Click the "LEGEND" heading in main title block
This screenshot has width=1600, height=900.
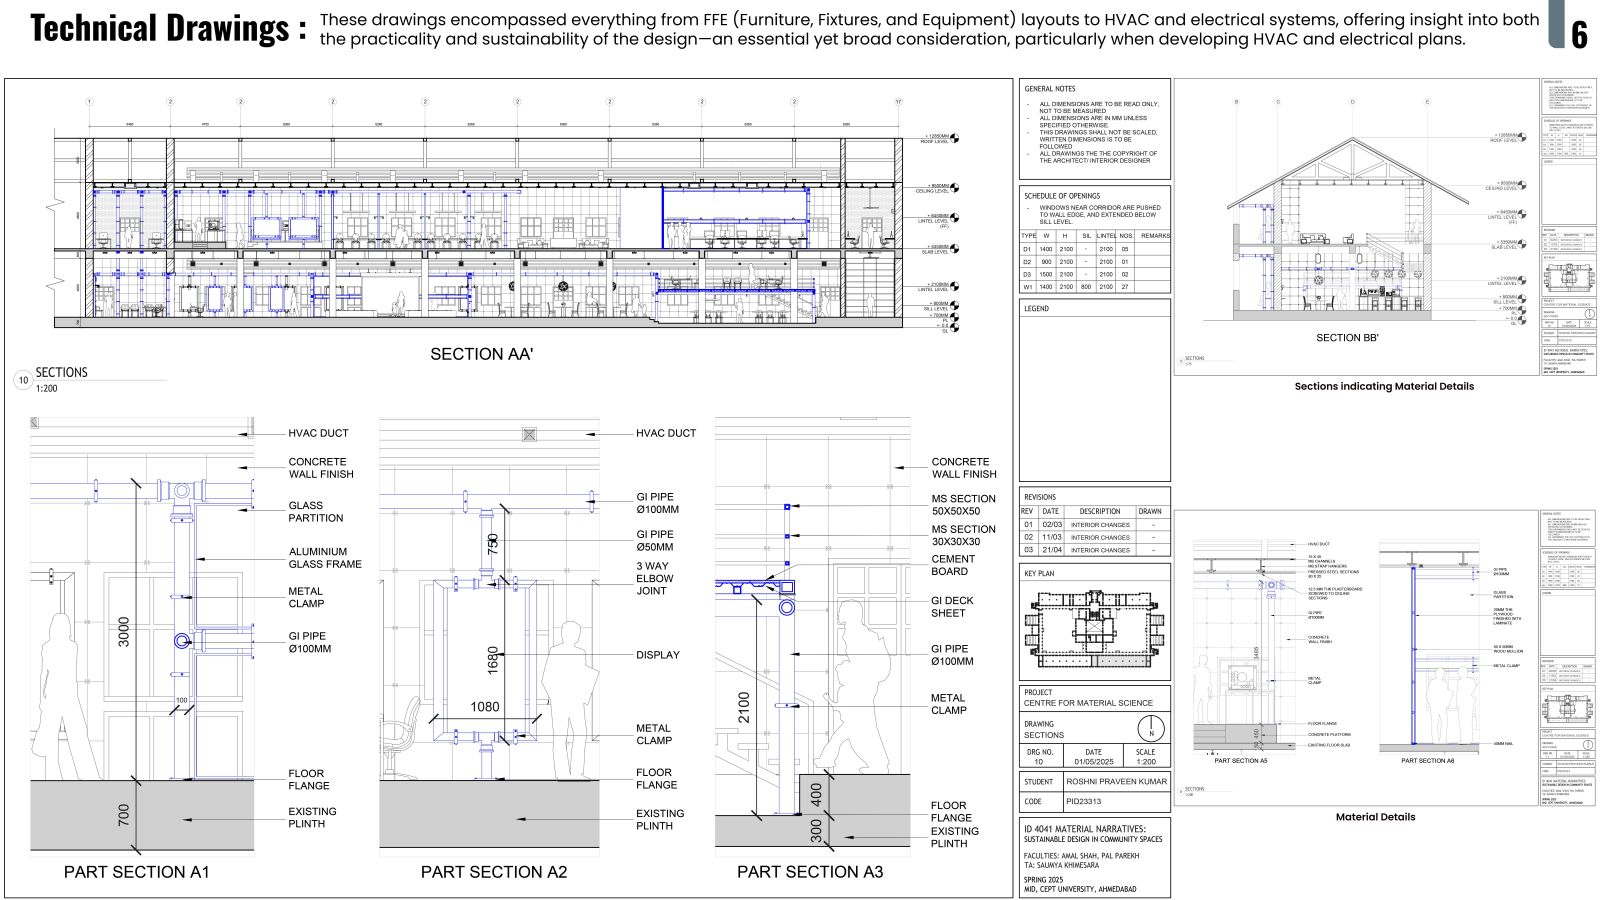click(1036, 309)
